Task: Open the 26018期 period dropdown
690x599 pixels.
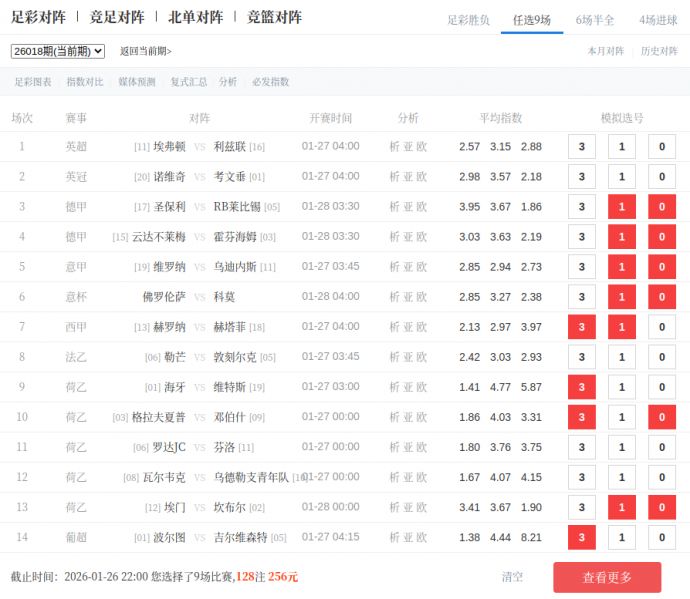Action: [58, 51]
